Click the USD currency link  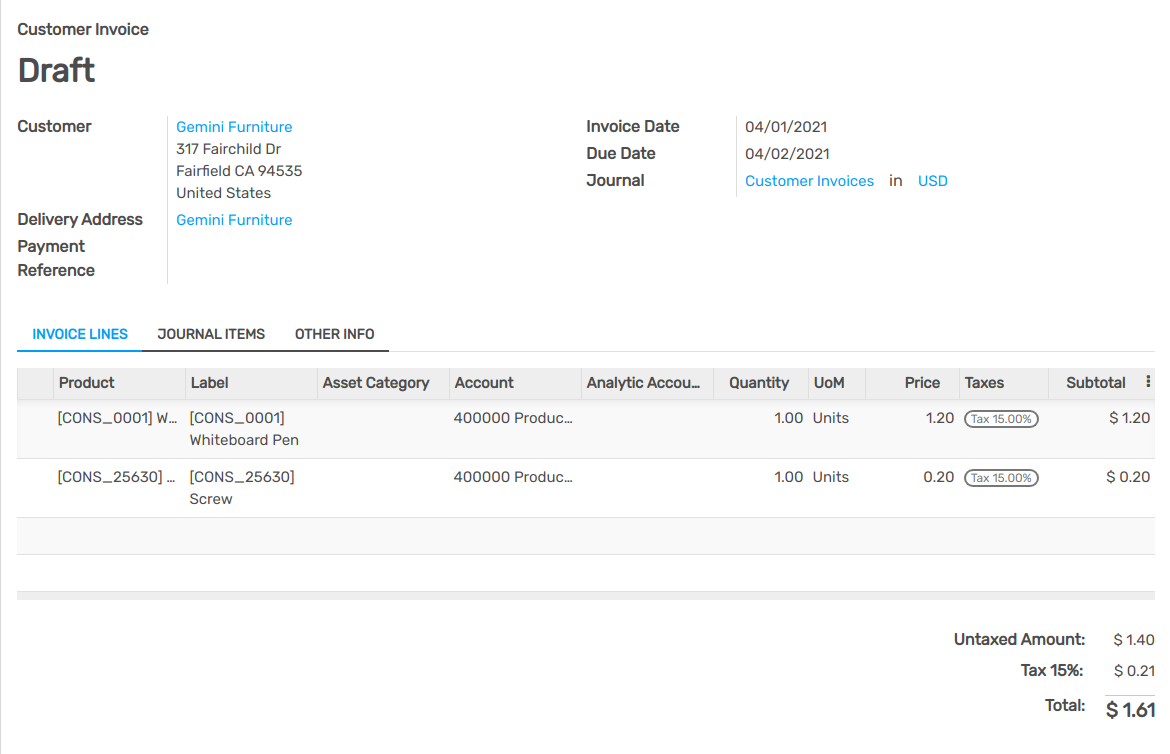click(932, 180)
